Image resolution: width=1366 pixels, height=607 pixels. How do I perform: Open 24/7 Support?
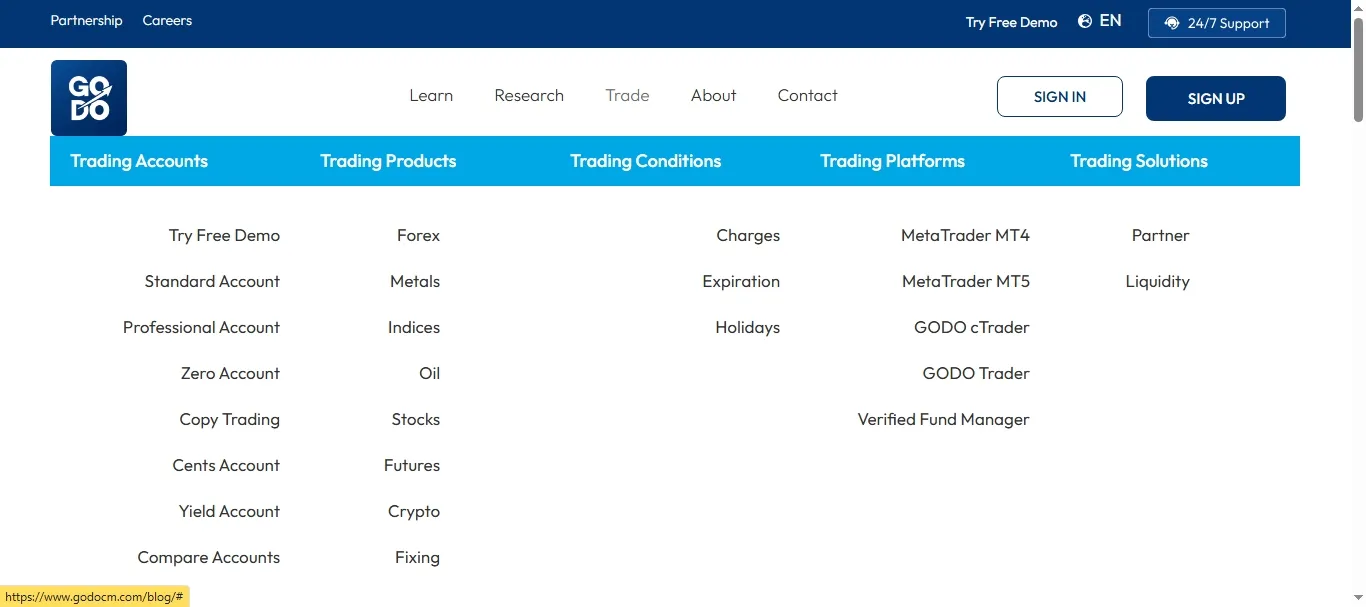(1217, 23)
